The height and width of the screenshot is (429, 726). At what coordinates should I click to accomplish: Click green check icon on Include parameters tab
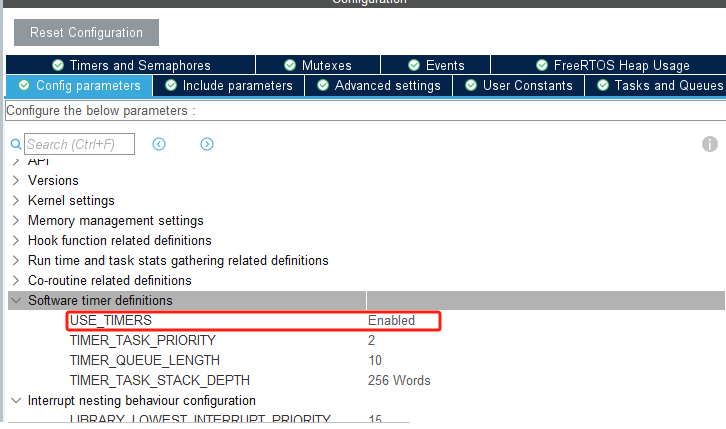coord(171,85)
